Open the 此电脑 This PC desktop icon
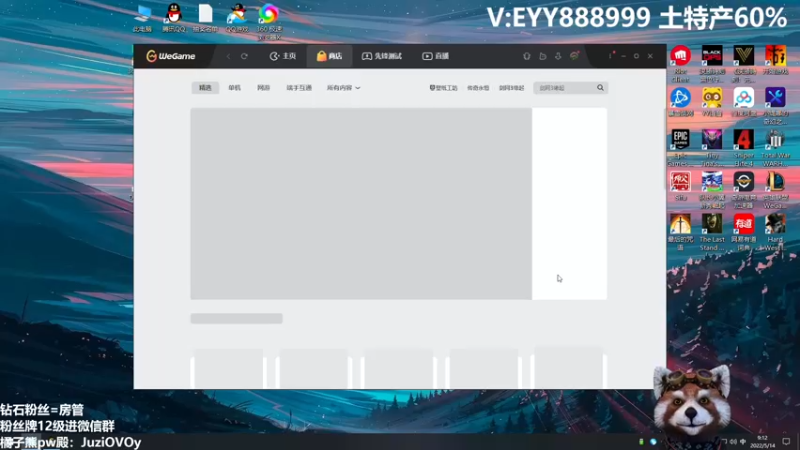 pos(142,18)
